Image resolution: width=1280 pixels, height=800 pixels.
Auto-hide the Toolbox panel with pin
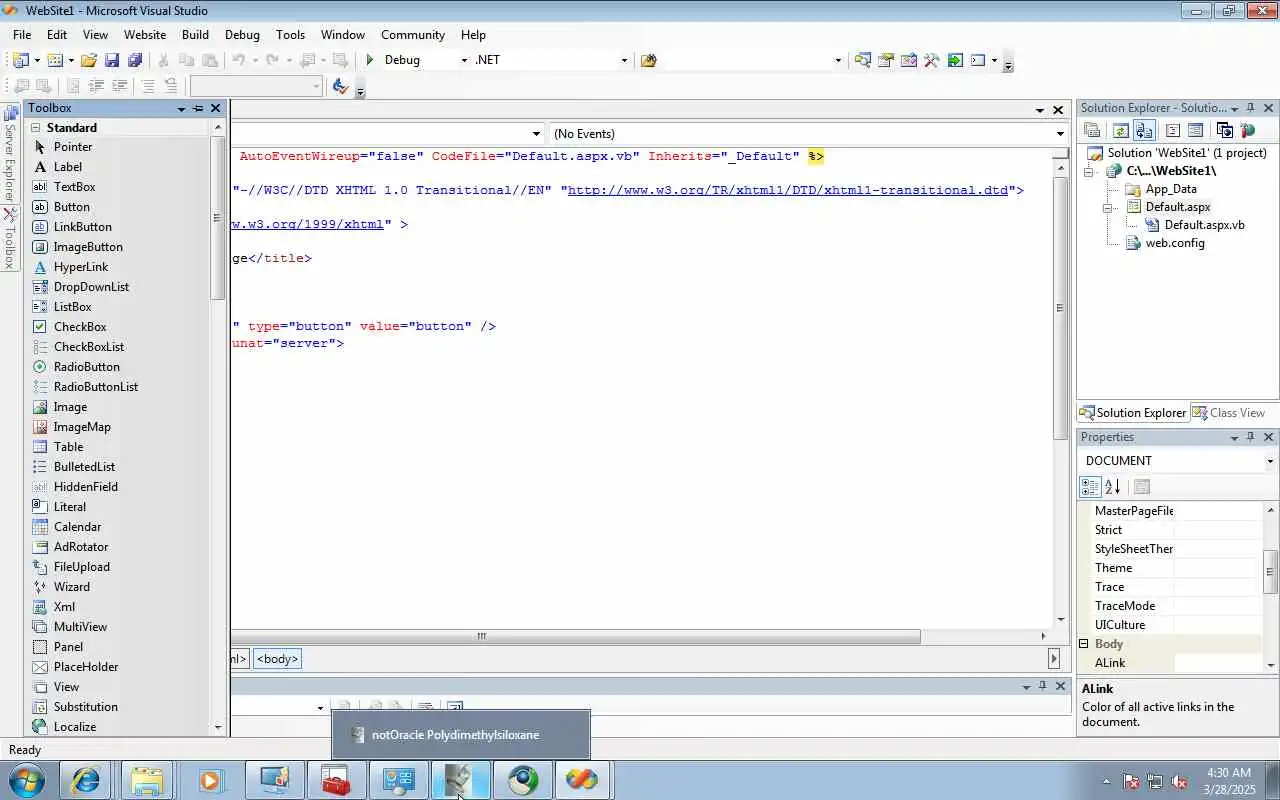[198, 108]
